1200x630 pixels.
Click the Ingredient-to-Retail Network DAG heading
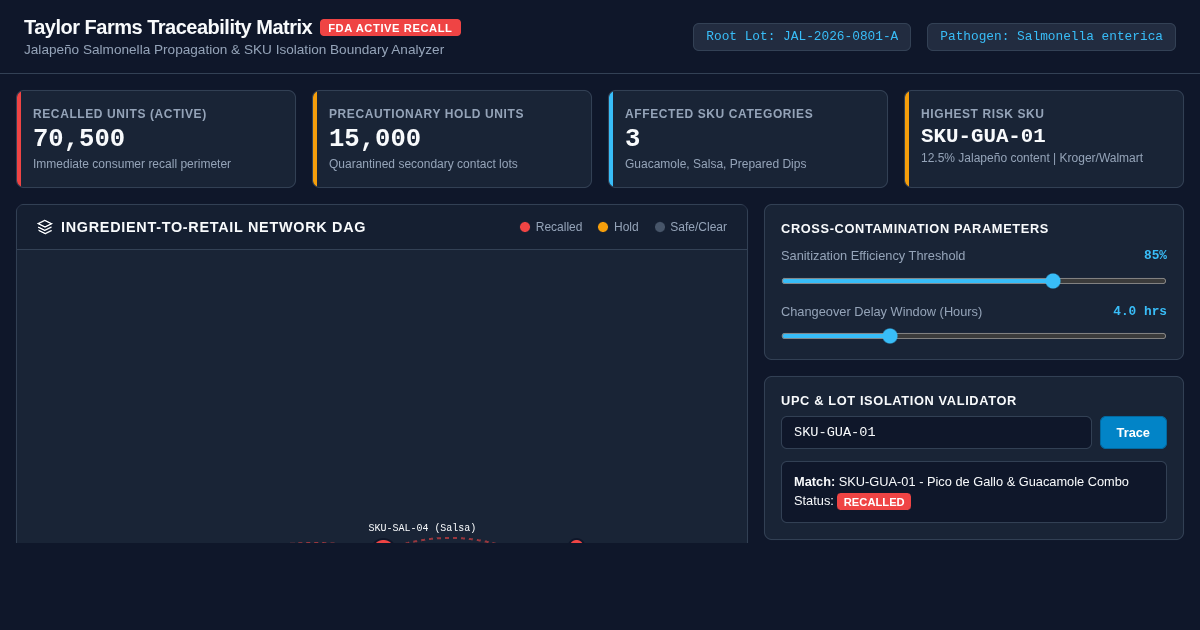[213, 227]
